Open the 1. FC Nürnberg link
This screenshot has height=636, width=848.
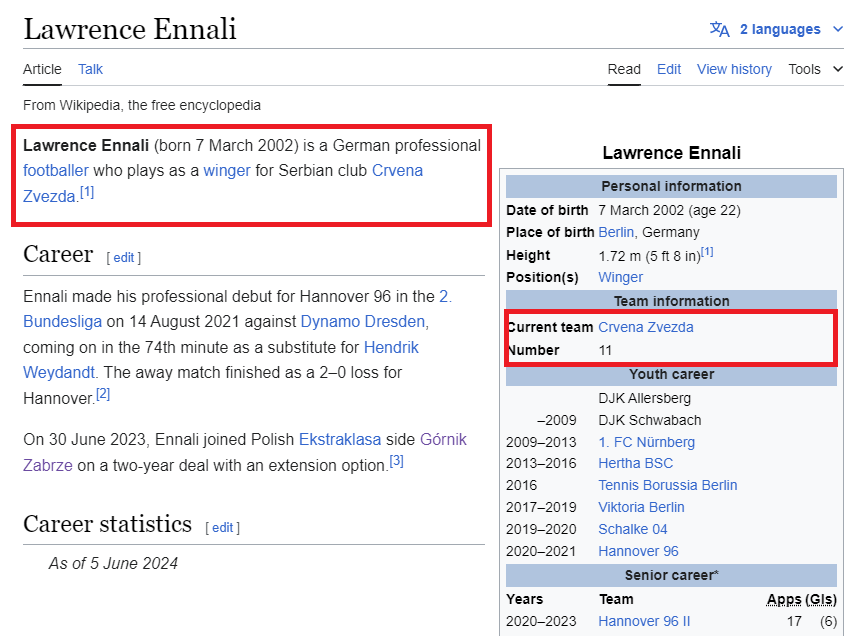click(646, 442)
